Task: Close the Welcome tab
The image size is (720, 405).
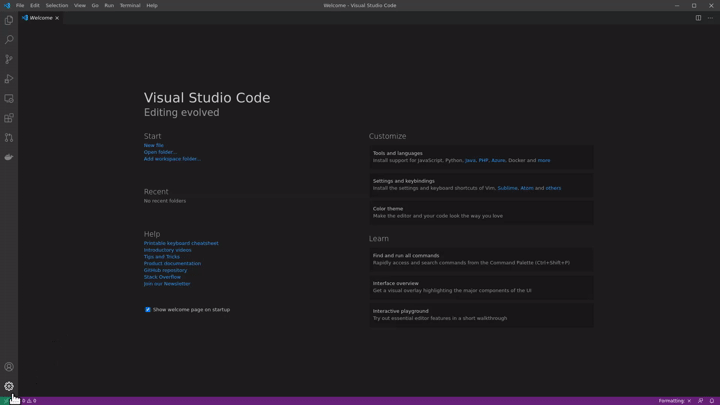Action: coord(57,18)
